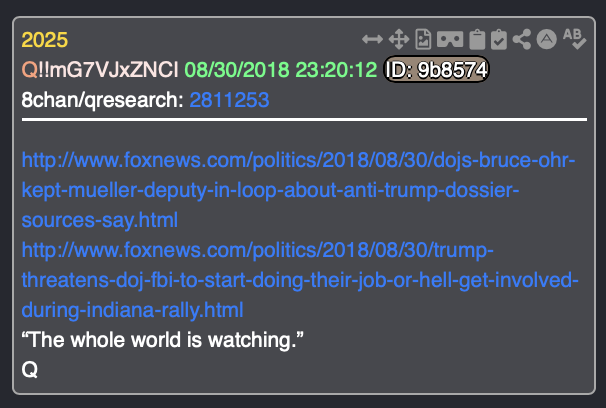The height and width of the screenshot is (408, 606).
Task: Click the Q signature at post bottom
Action: [x=30, y=370]
